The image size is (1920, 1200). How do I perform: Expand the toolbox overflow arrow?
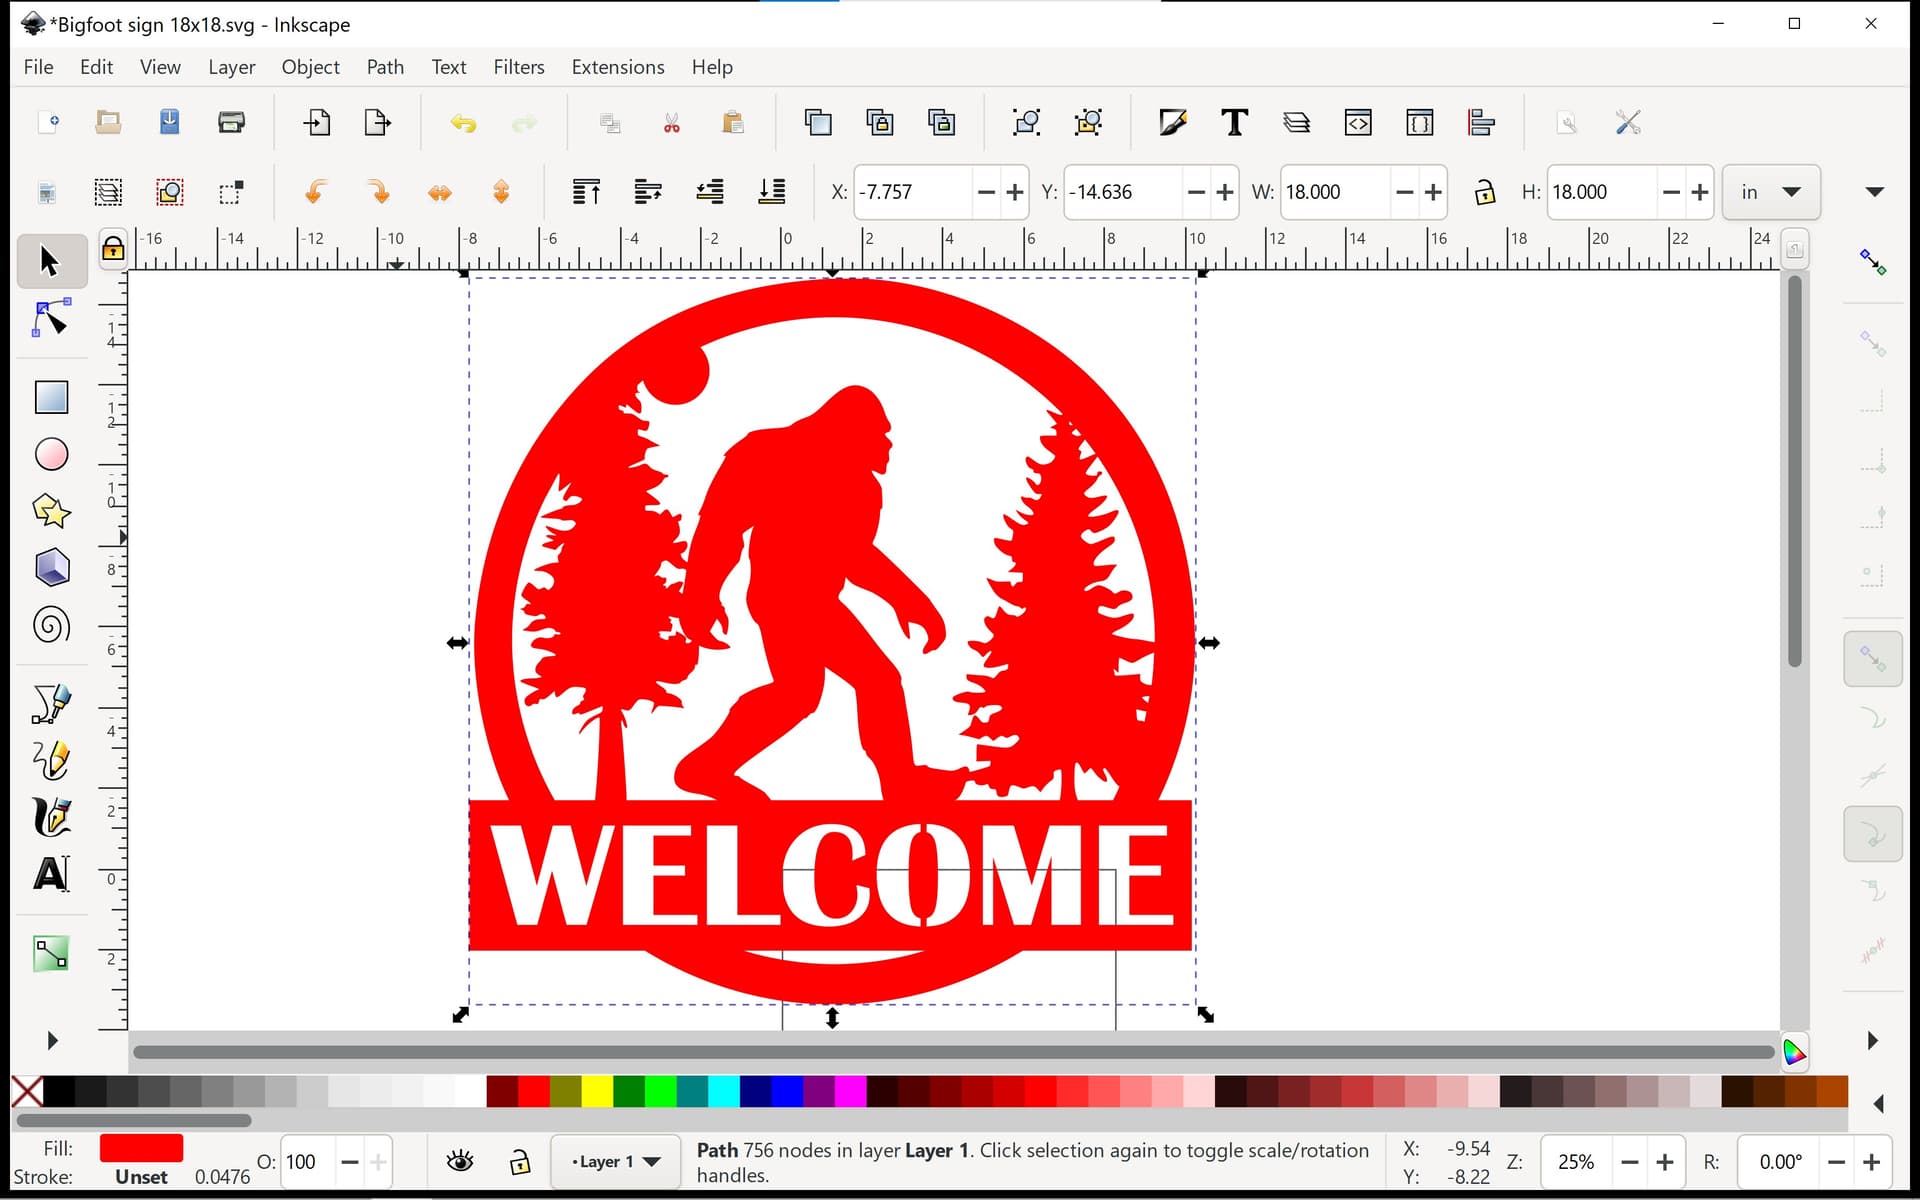point(52,1040)
